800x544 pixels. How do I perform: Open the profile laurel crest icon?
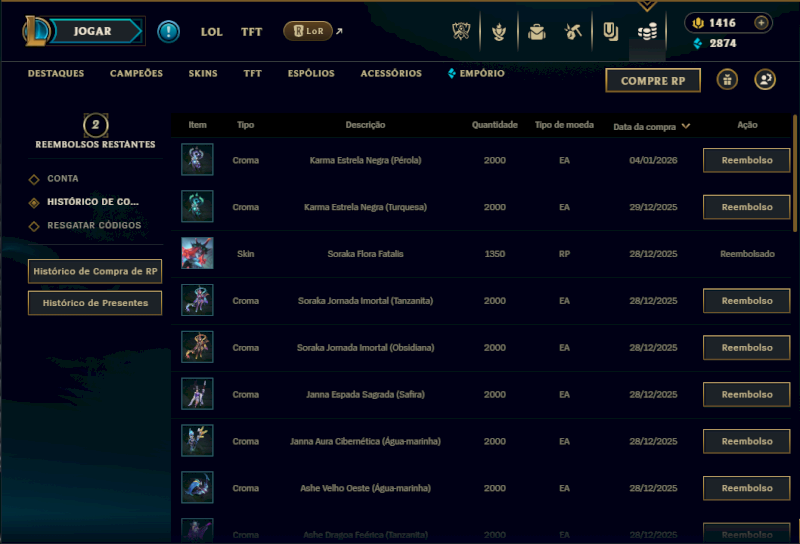[499, 32]
